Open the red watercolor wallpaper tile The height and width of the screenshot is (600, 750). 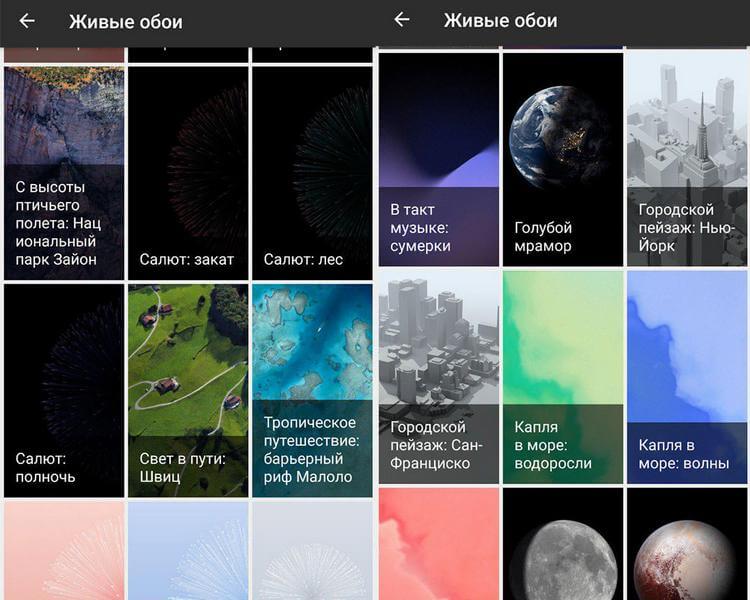(439, 544)
